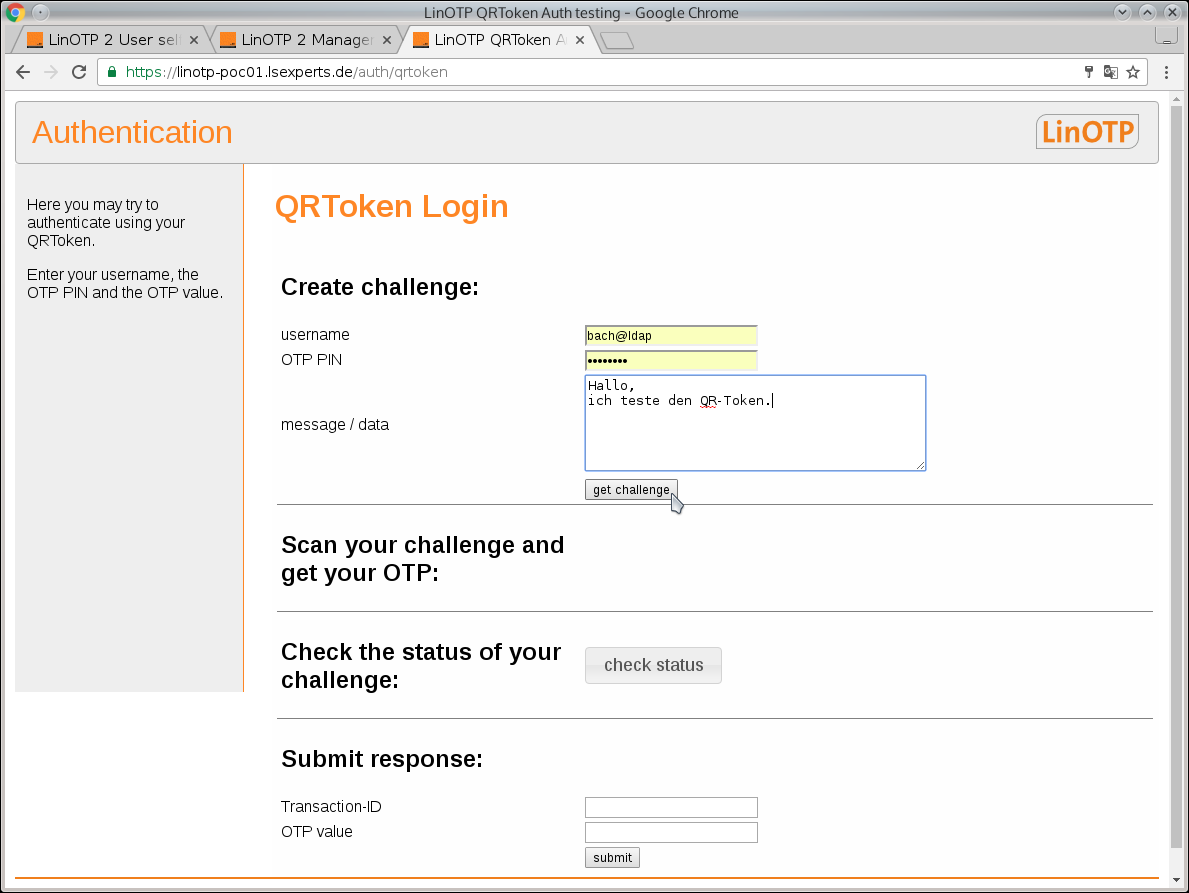
Task: Click the OTP value input field
Action: (671, 832)
